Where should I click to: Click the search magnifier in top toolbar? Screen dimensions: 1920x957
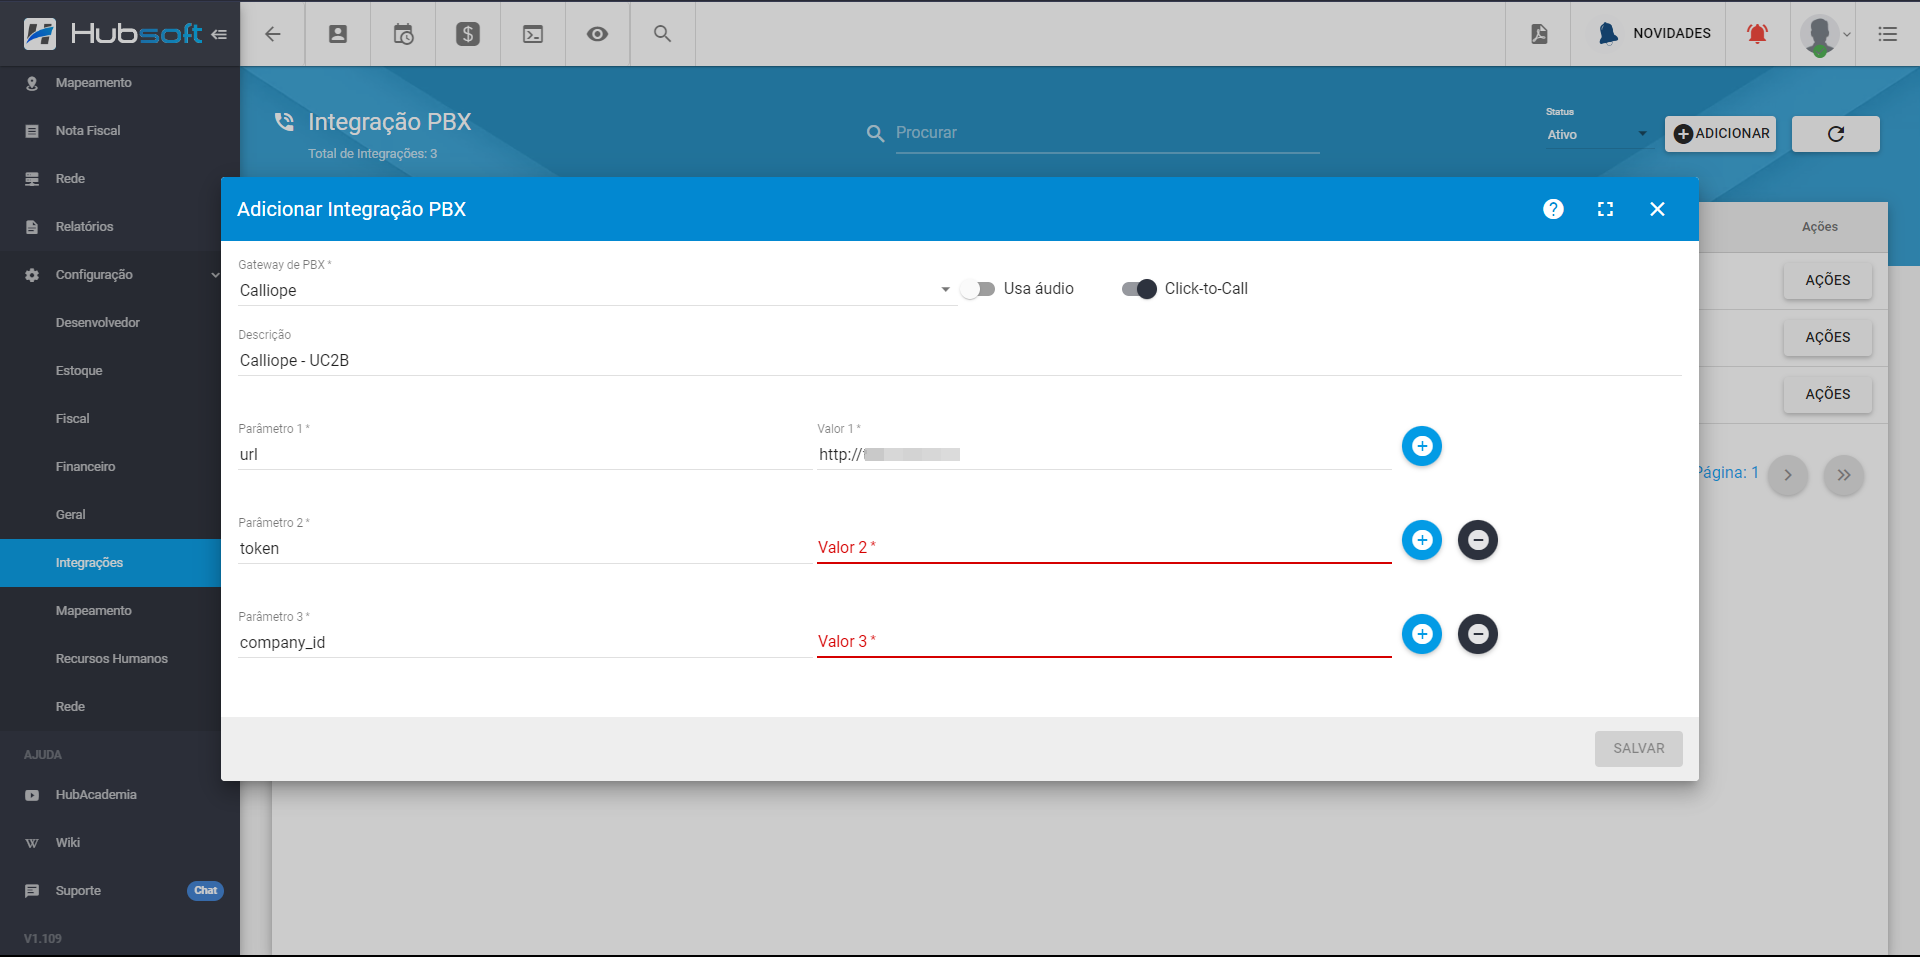(x=662, y=34)
